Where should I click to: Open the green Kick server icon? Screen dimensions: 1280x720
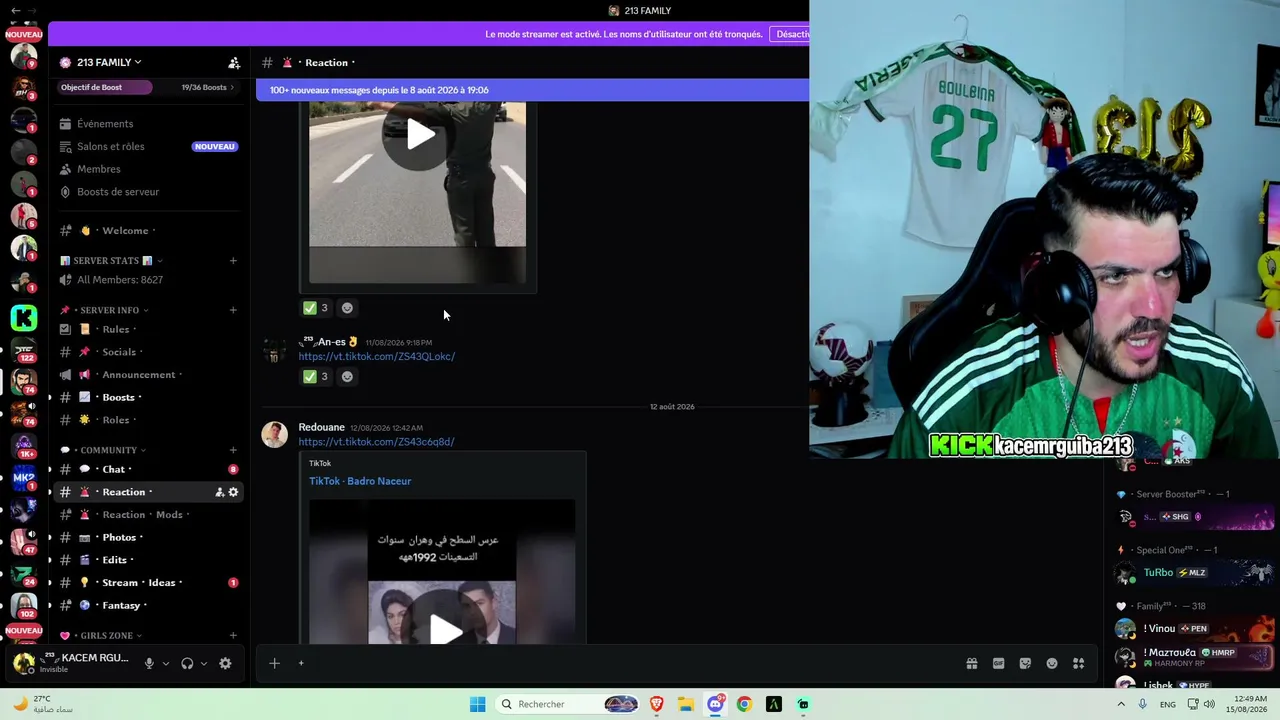(x=24, y=318)
